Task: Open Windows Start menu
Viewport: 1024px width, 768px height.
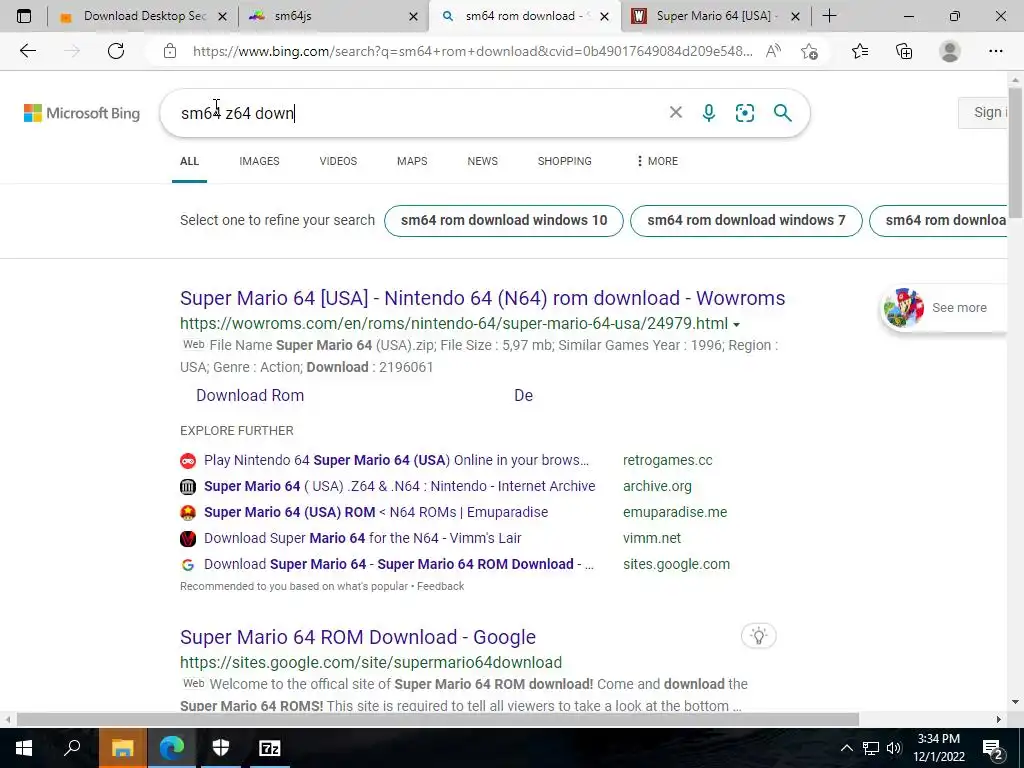Action: [x=24, y=748]
